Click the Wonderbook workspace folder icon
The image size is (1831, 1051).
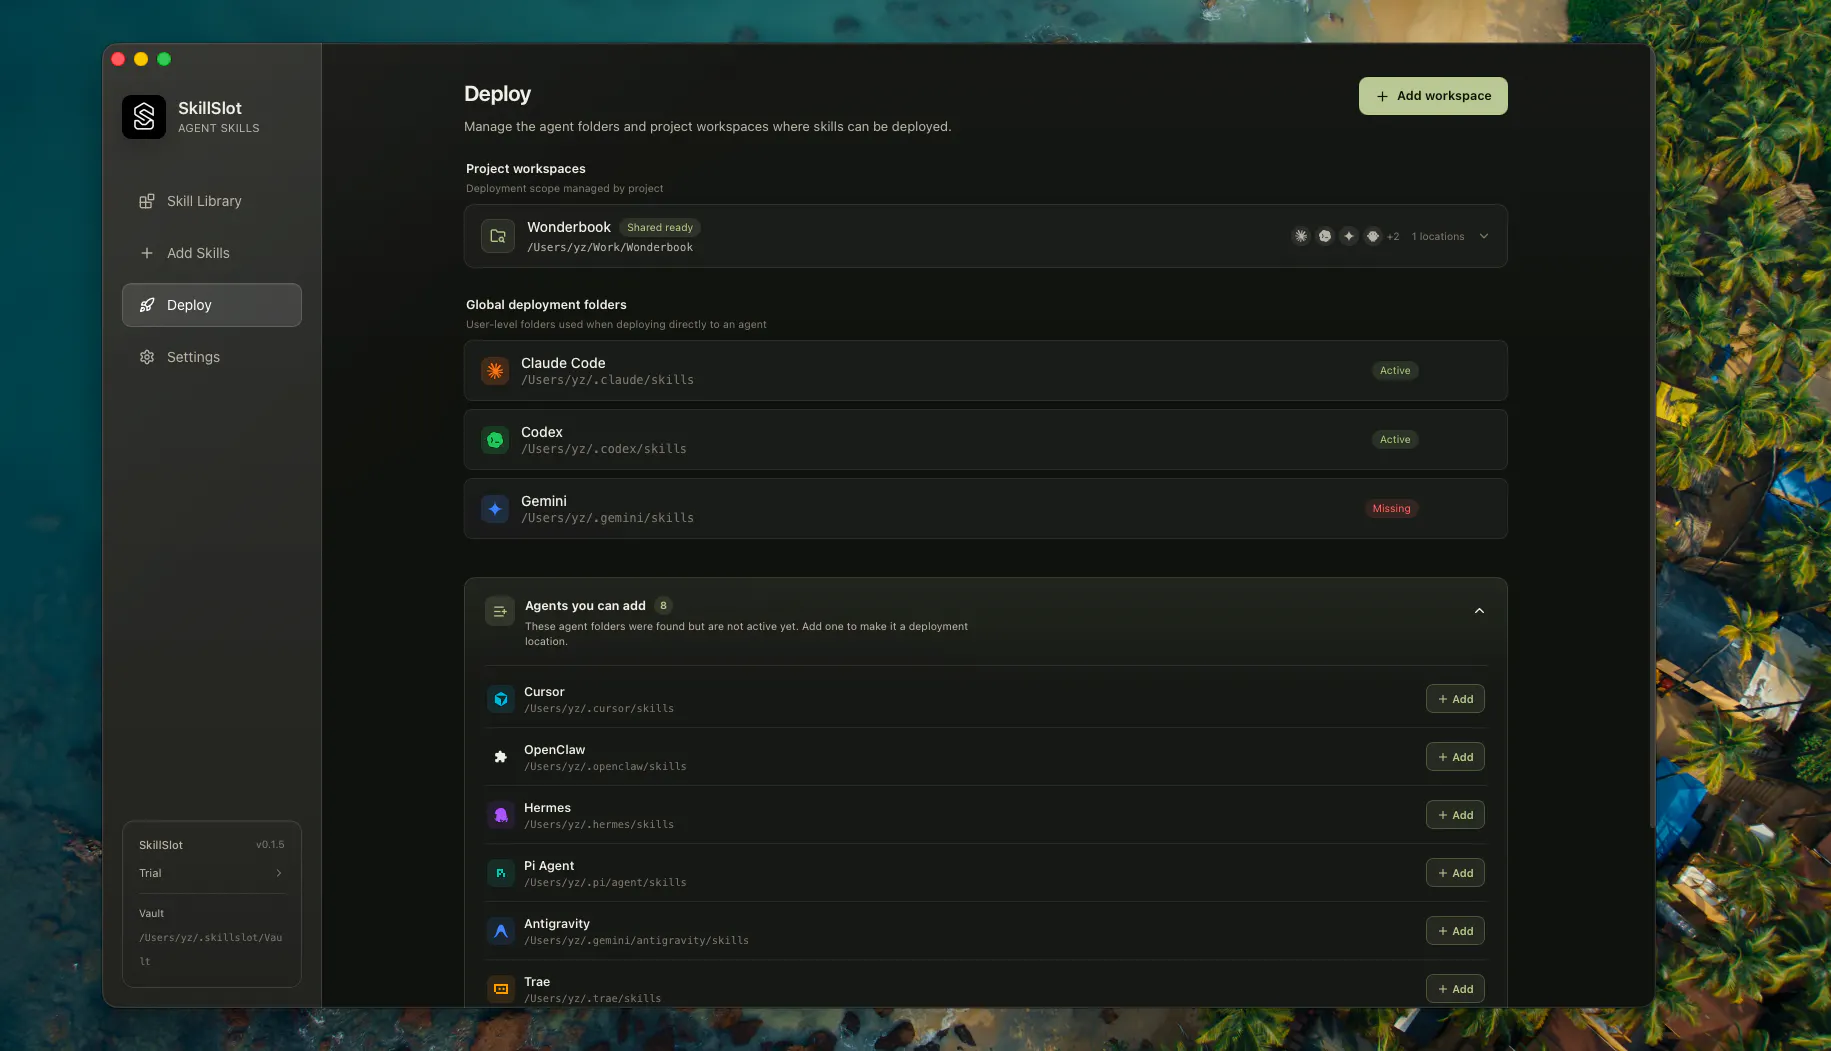[x=498, y=236]
